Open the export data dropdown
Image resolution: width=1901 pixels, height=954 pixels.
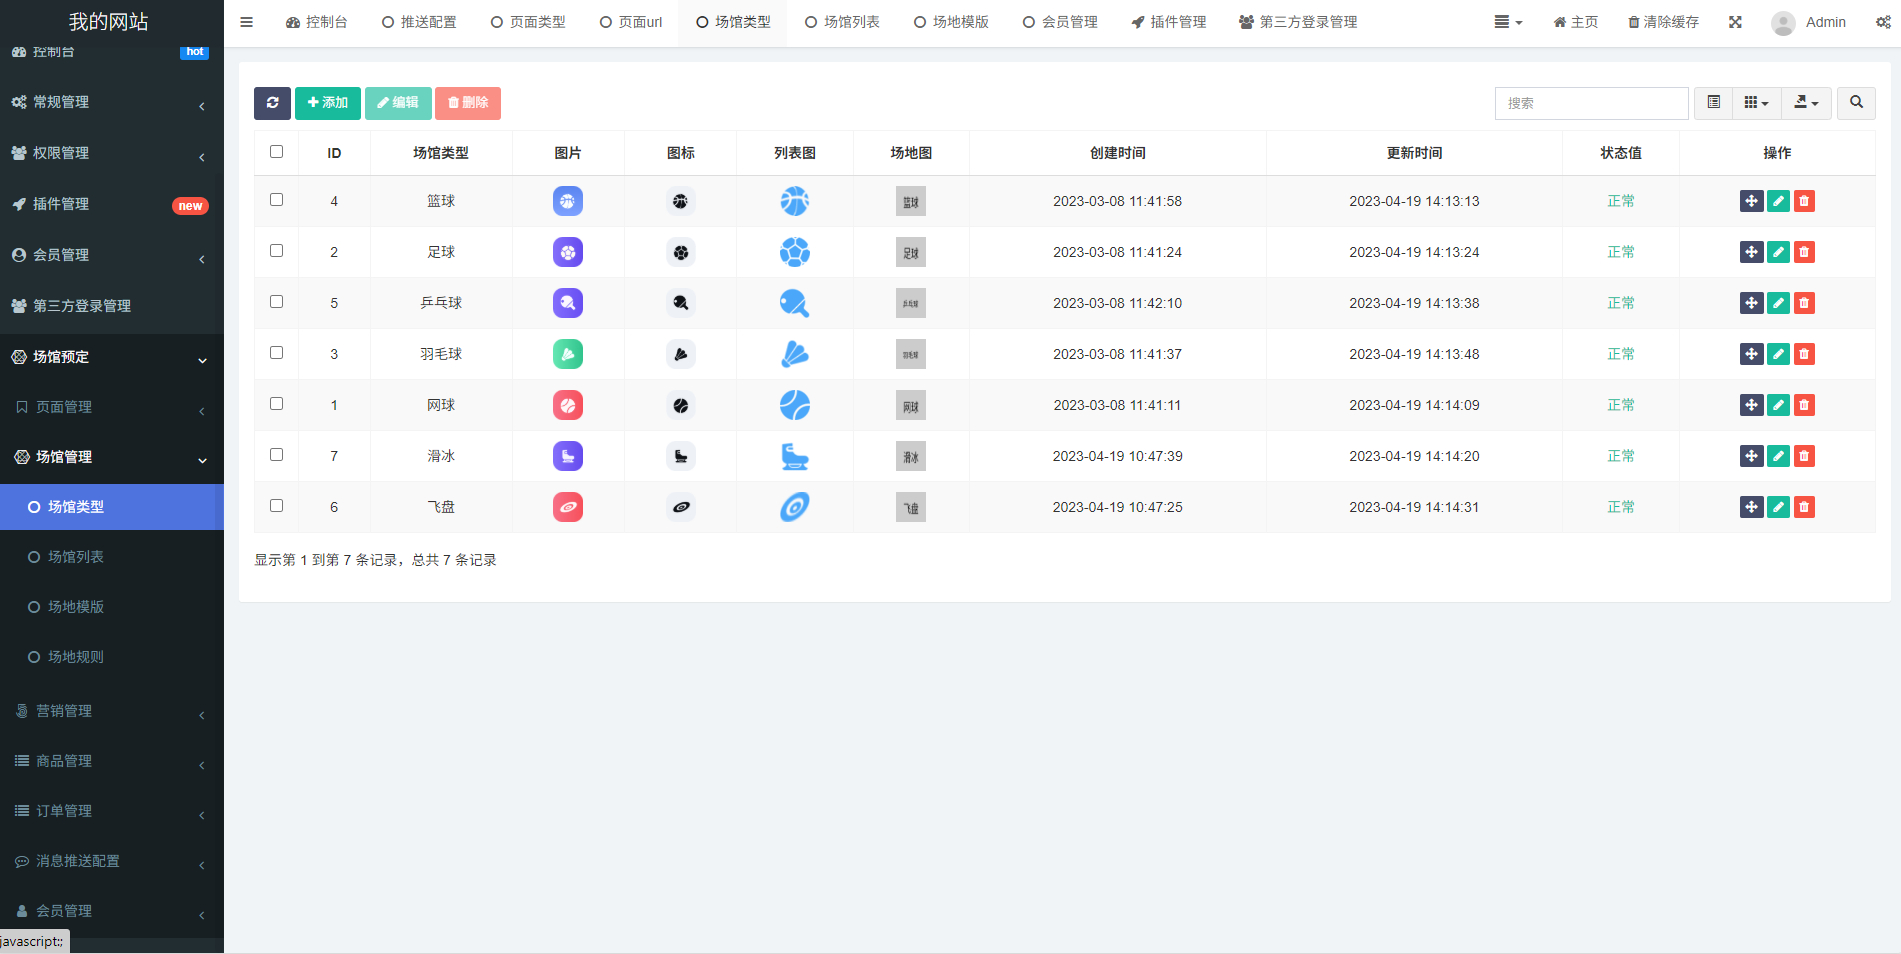[1806, 103]
